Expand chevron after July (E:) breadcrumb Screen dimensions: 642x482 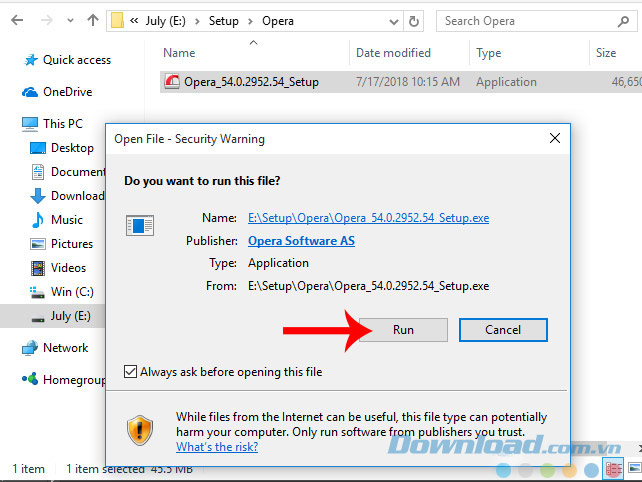point(197,21)
